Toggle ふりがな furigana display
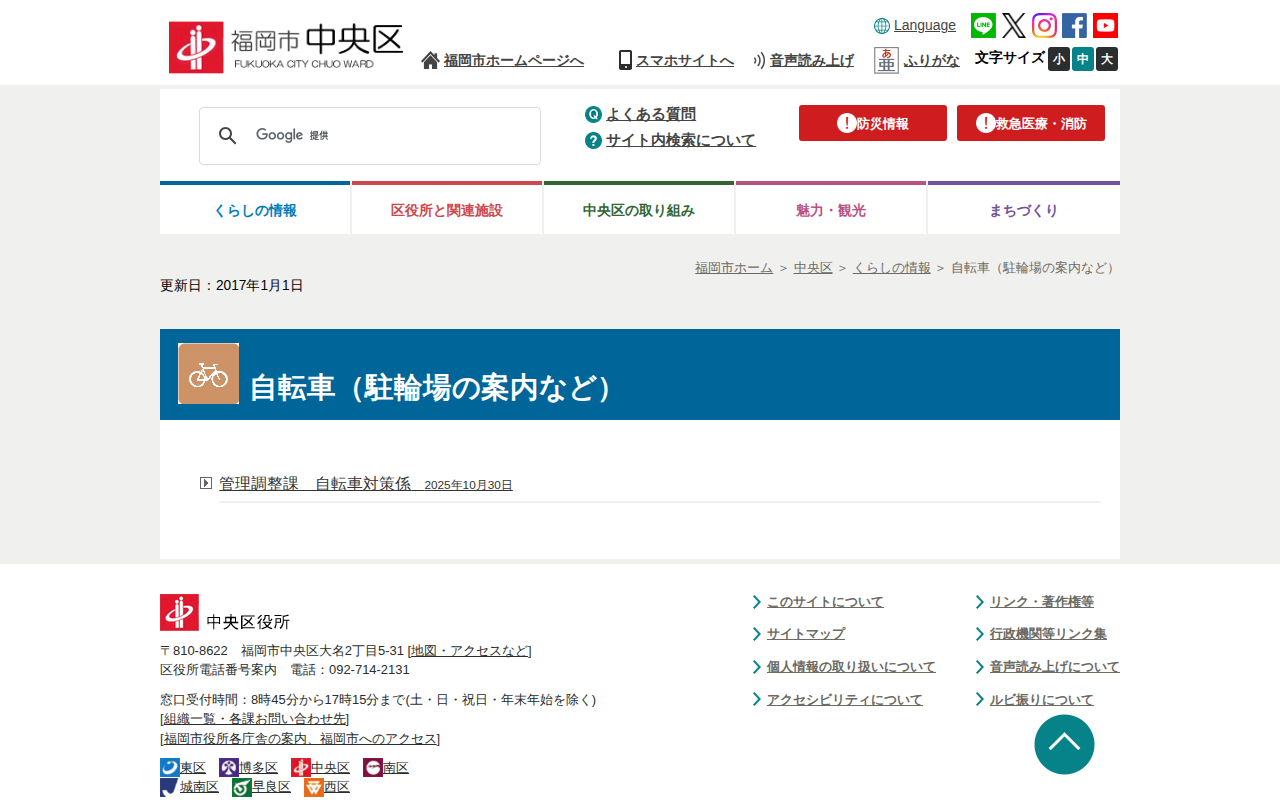 click(931, 60)
